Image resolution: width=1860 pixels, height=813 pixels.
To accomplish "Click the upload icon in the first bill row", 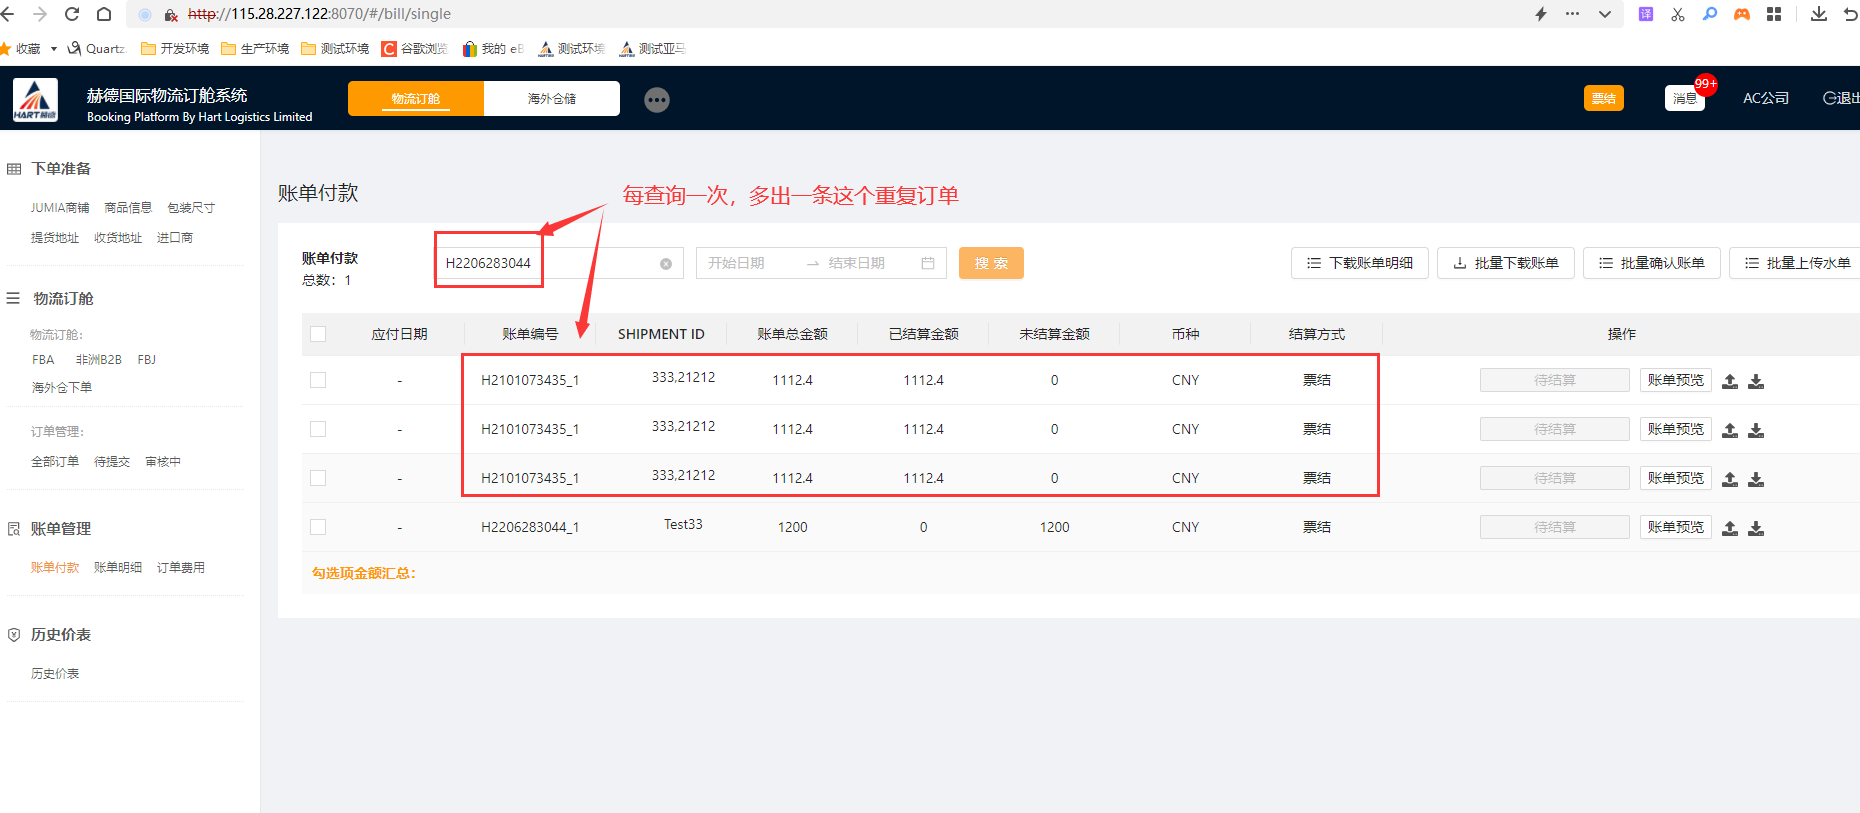I will 1730,381.
